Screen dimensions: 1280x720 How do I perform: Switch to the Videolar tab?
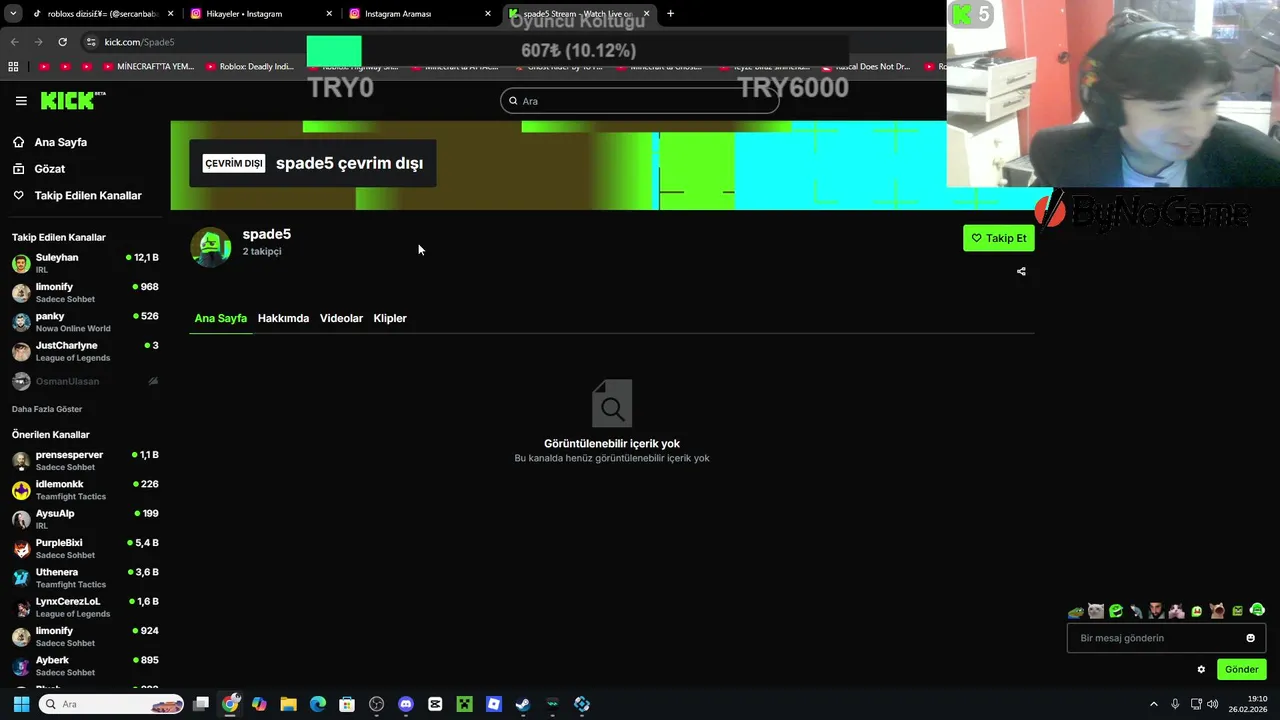341,318
